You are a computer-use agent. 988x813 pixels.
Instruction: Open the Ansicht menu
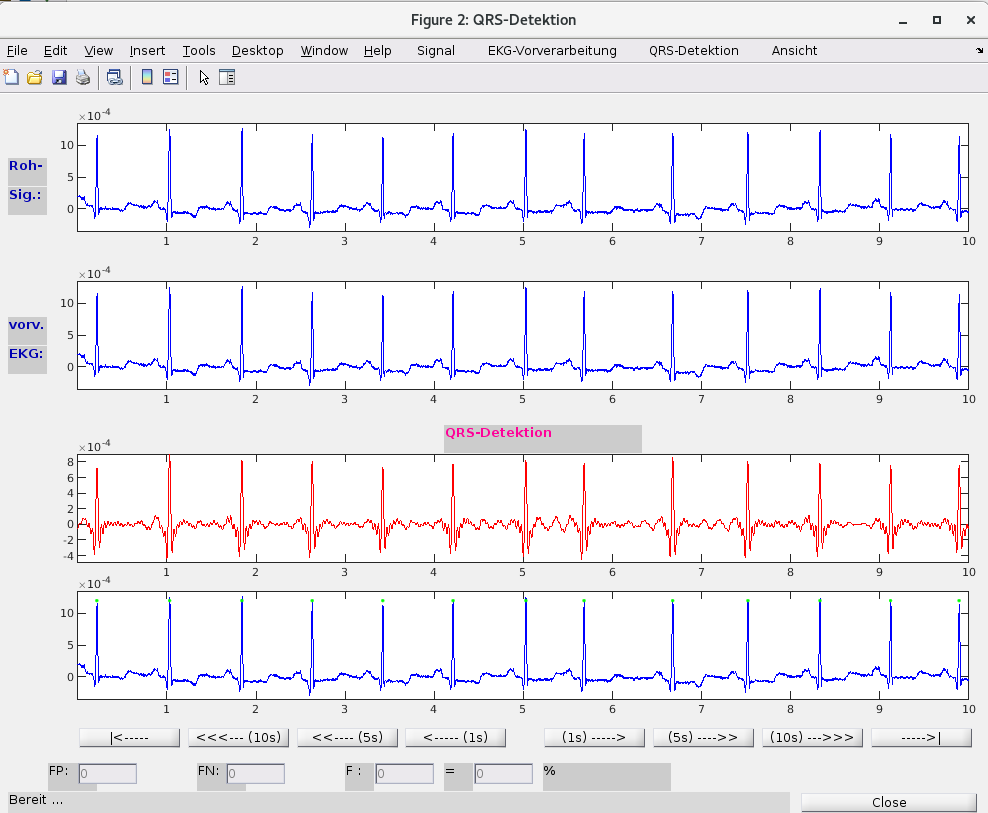click(794, 50)
